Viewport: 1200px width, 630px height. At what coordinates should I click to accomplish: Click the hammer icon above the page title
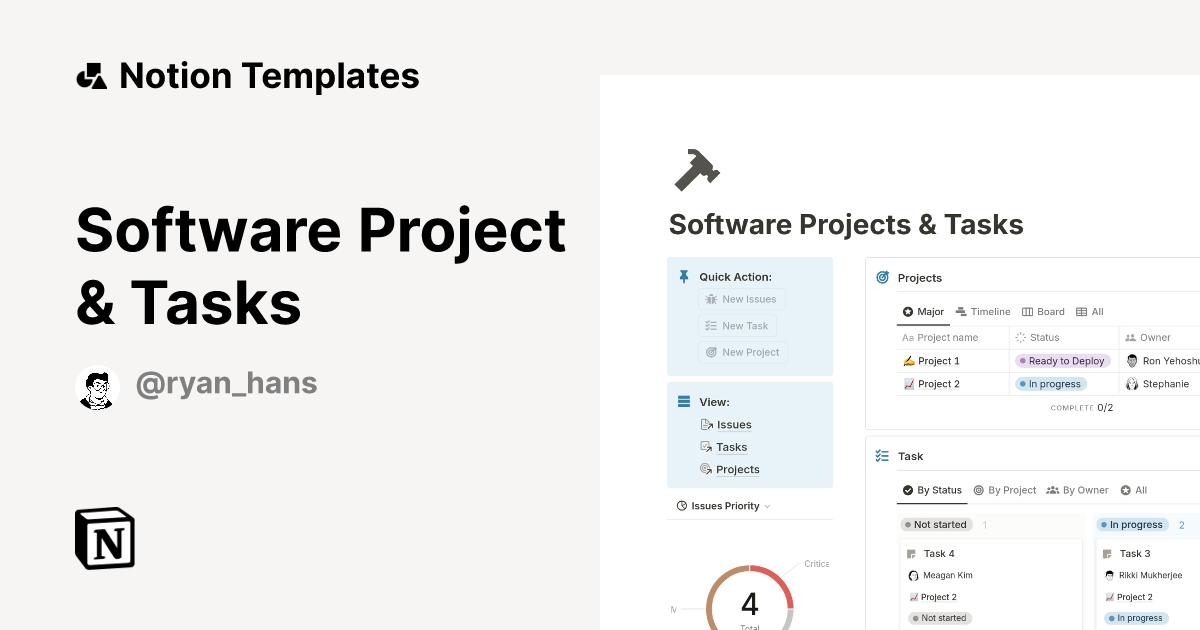tap(697, 170)
